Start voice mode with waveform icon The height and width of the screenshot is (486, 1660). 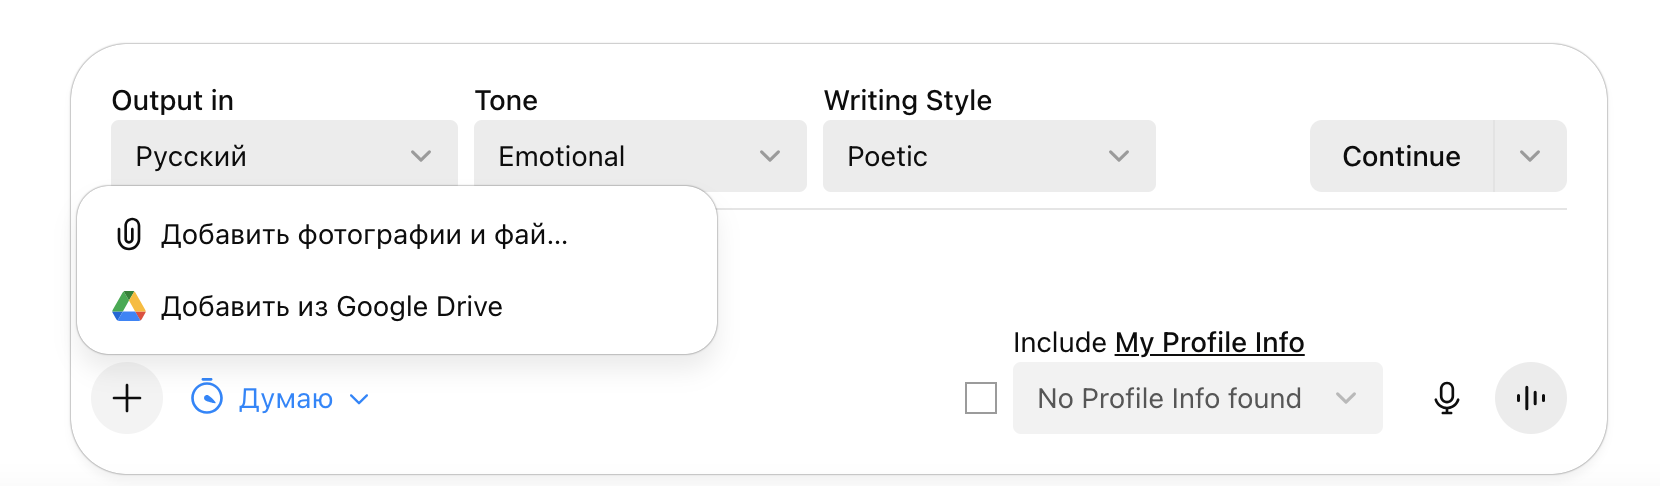point(1530,398)
